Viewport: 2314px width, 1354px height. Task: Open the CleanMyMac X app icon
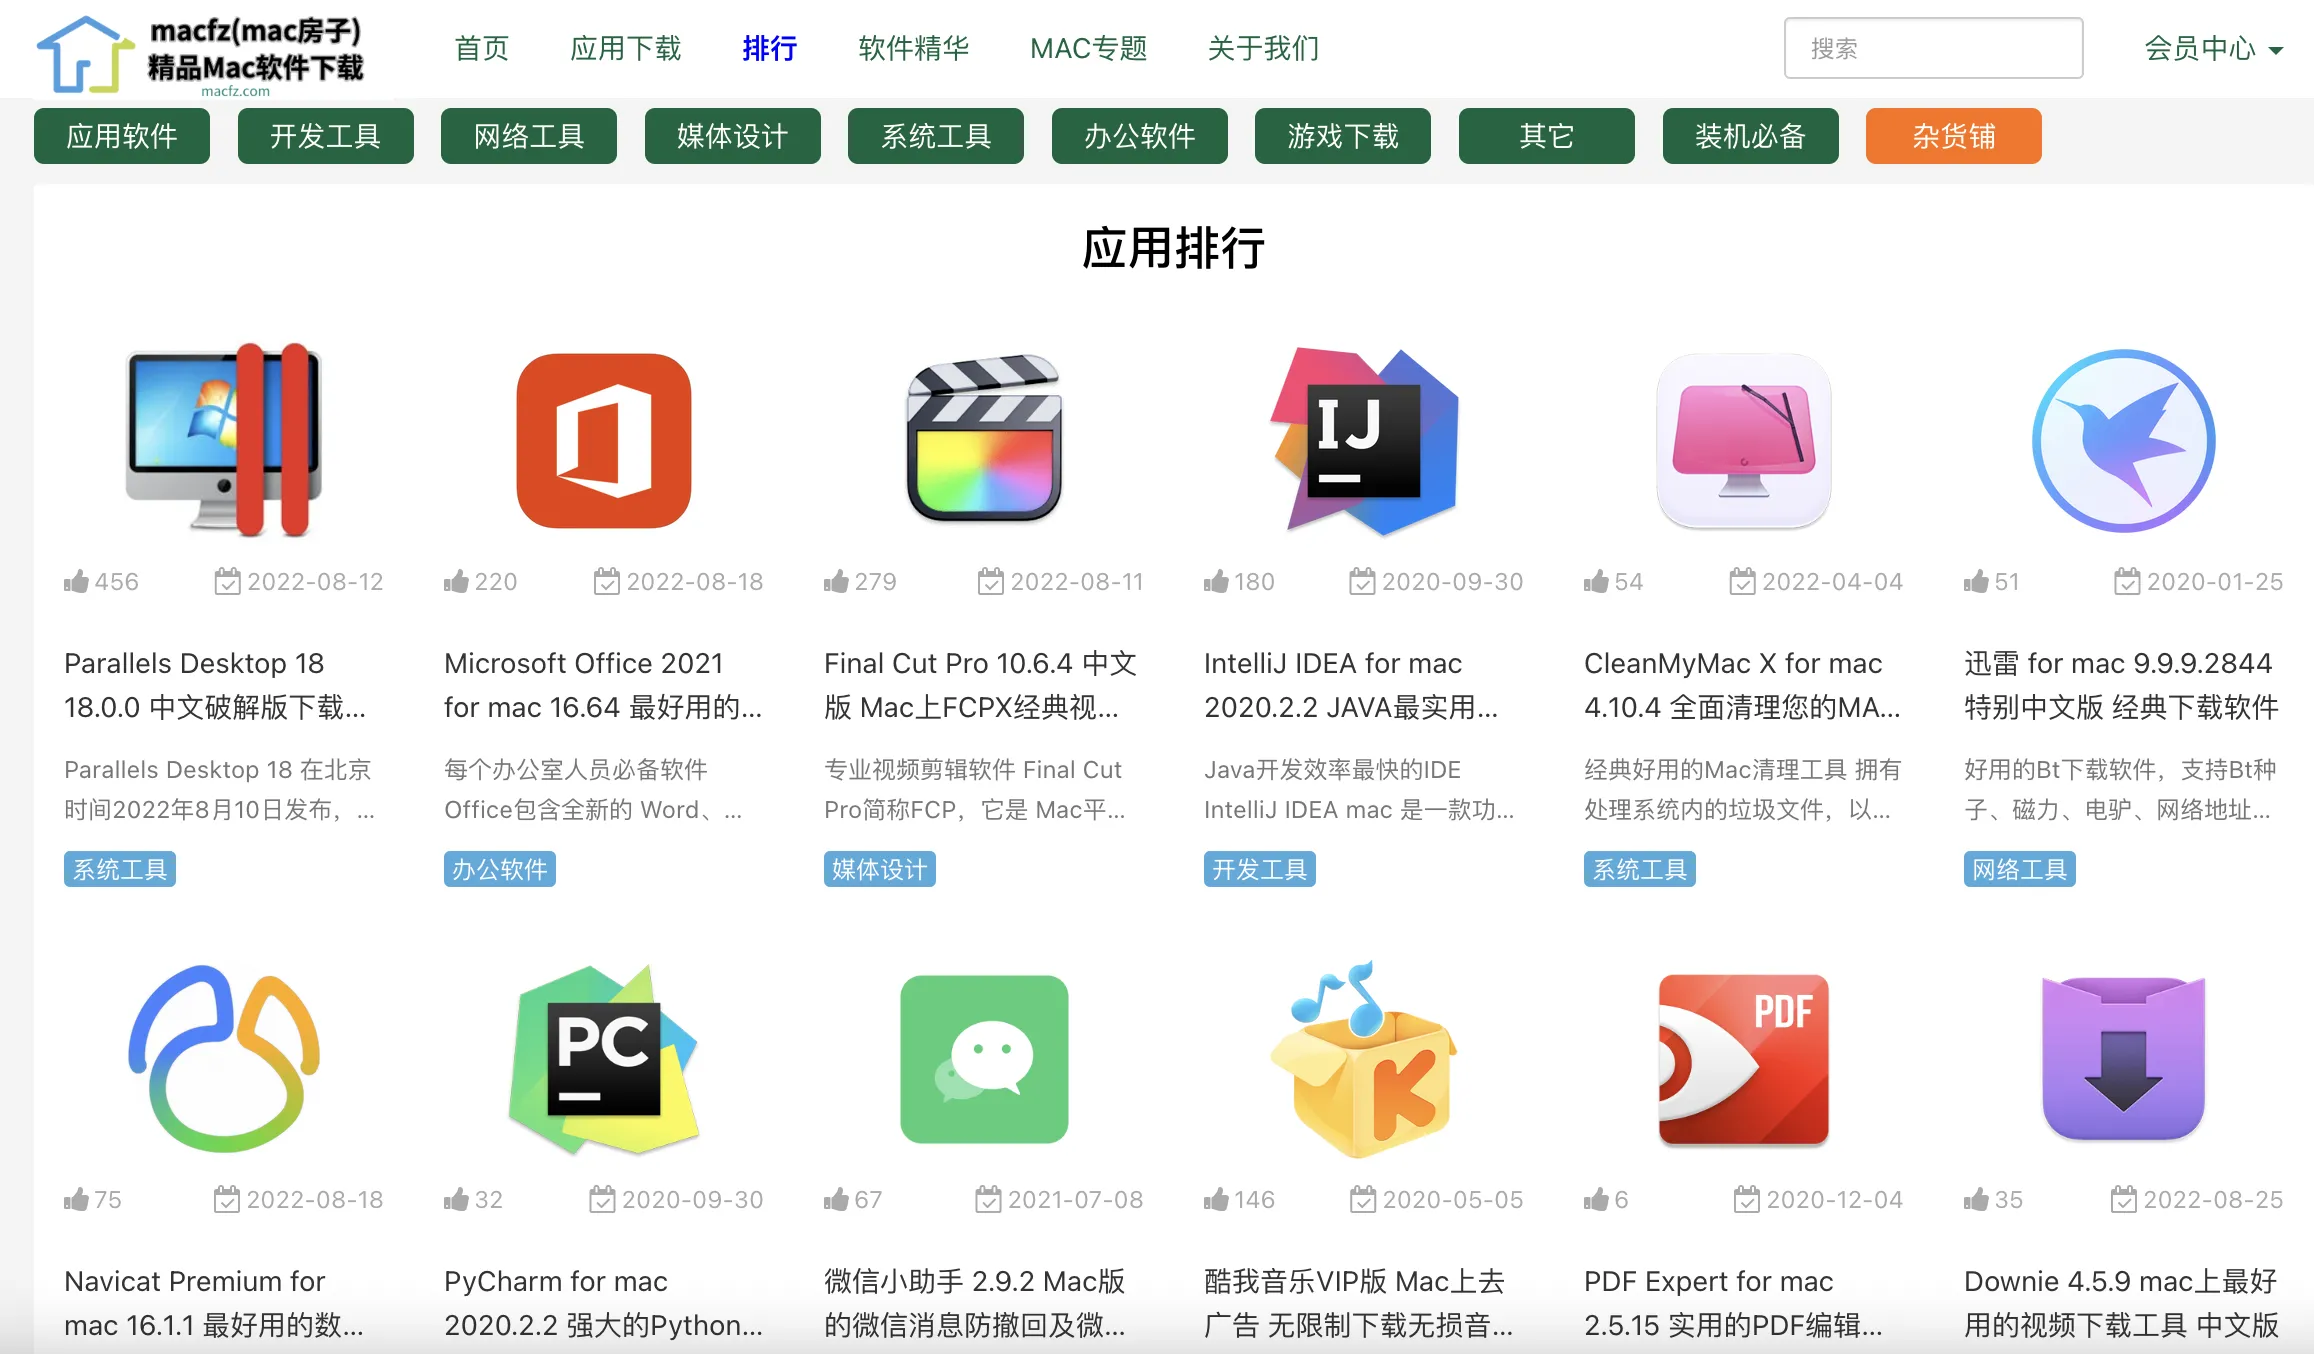tap(1744, 441)
